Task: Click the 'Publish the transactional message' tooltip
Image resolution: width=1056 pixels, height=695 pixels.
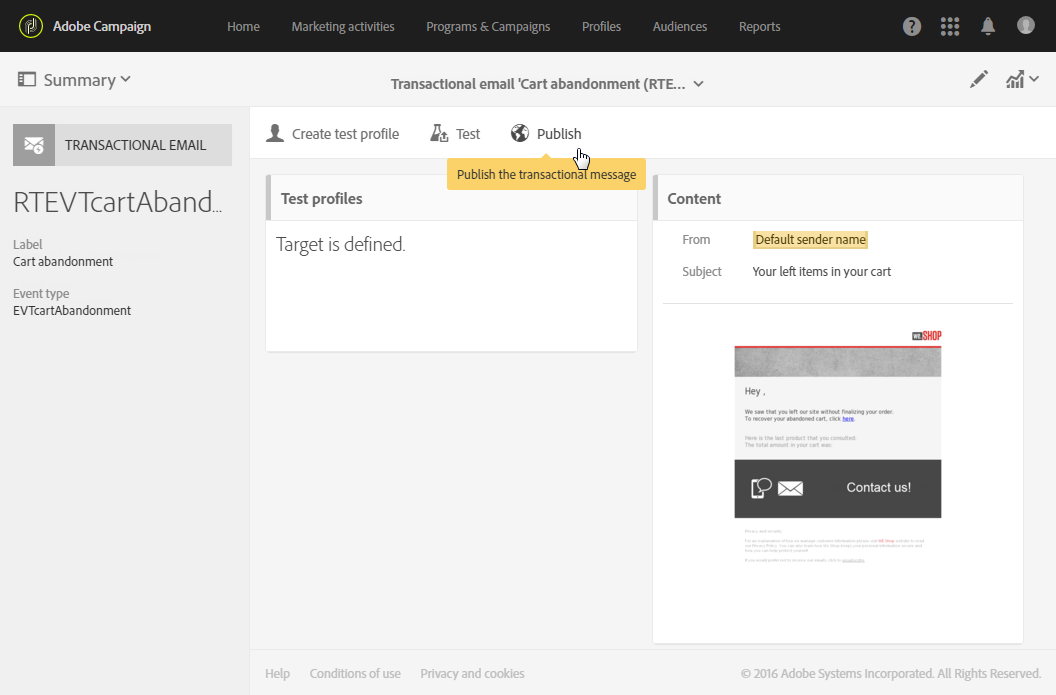Action: tap(546, 174)
